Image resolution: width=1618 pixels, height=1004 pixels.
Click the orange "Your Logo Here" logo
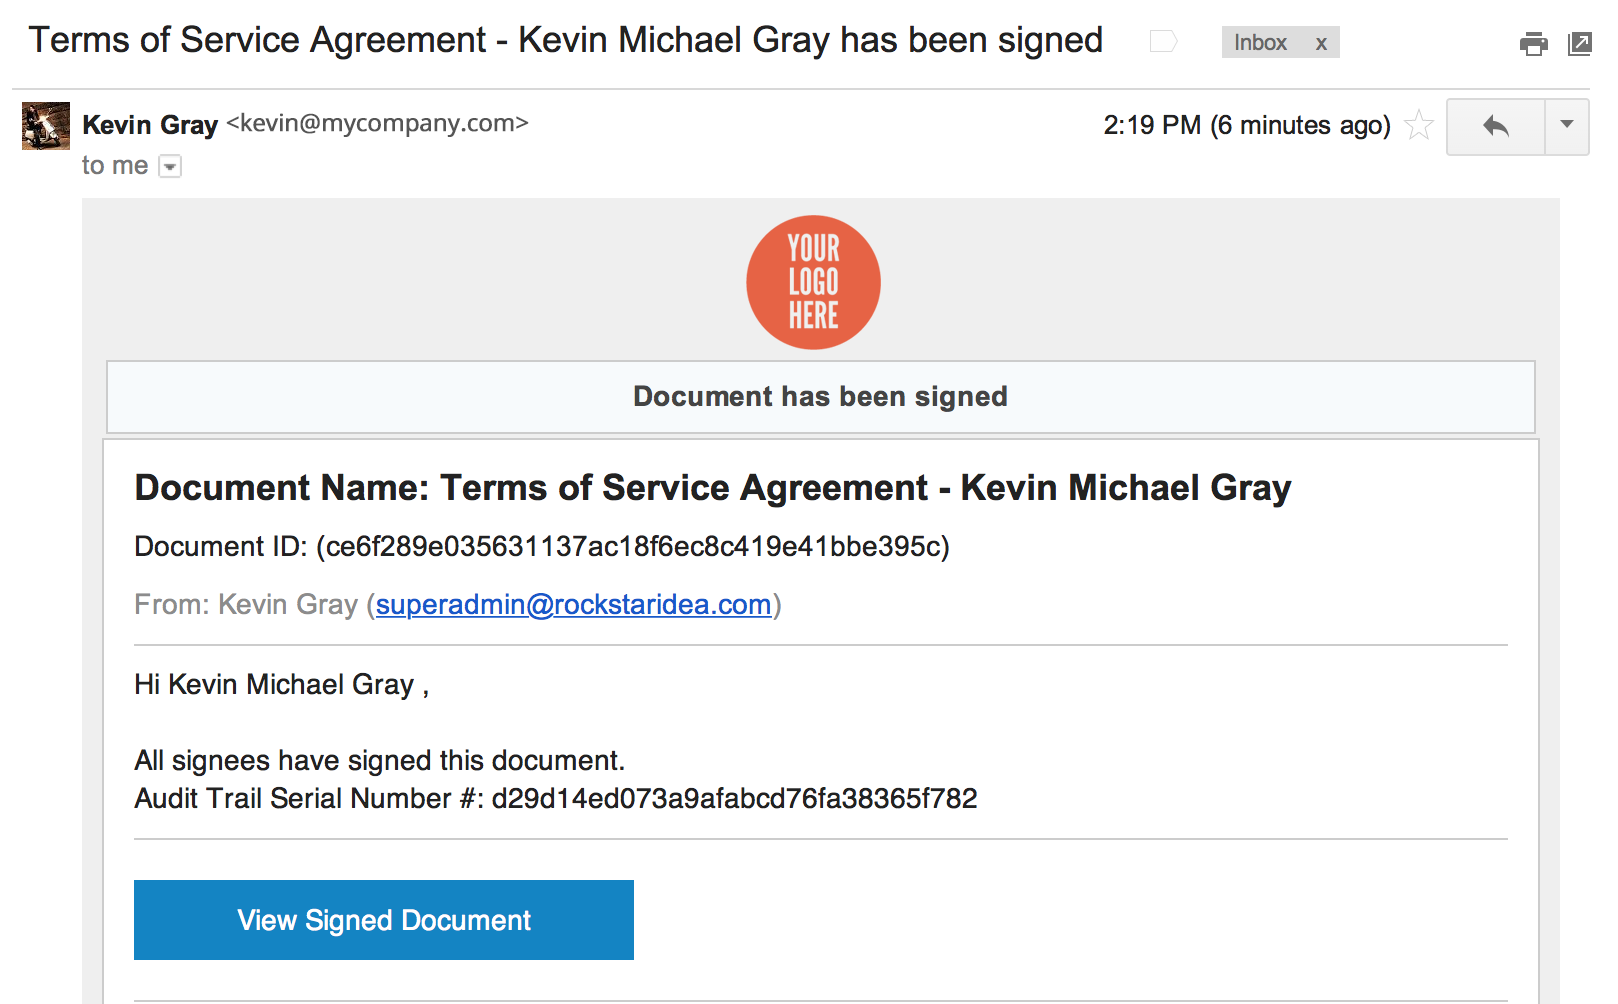813,282
